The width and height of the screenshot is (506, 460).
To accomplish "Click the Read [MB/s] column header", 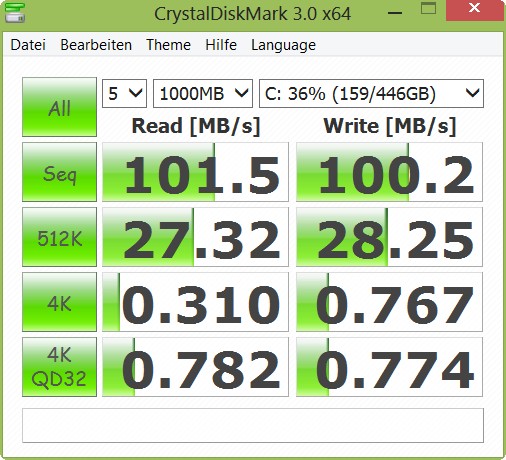I will (x=196, y=126).
